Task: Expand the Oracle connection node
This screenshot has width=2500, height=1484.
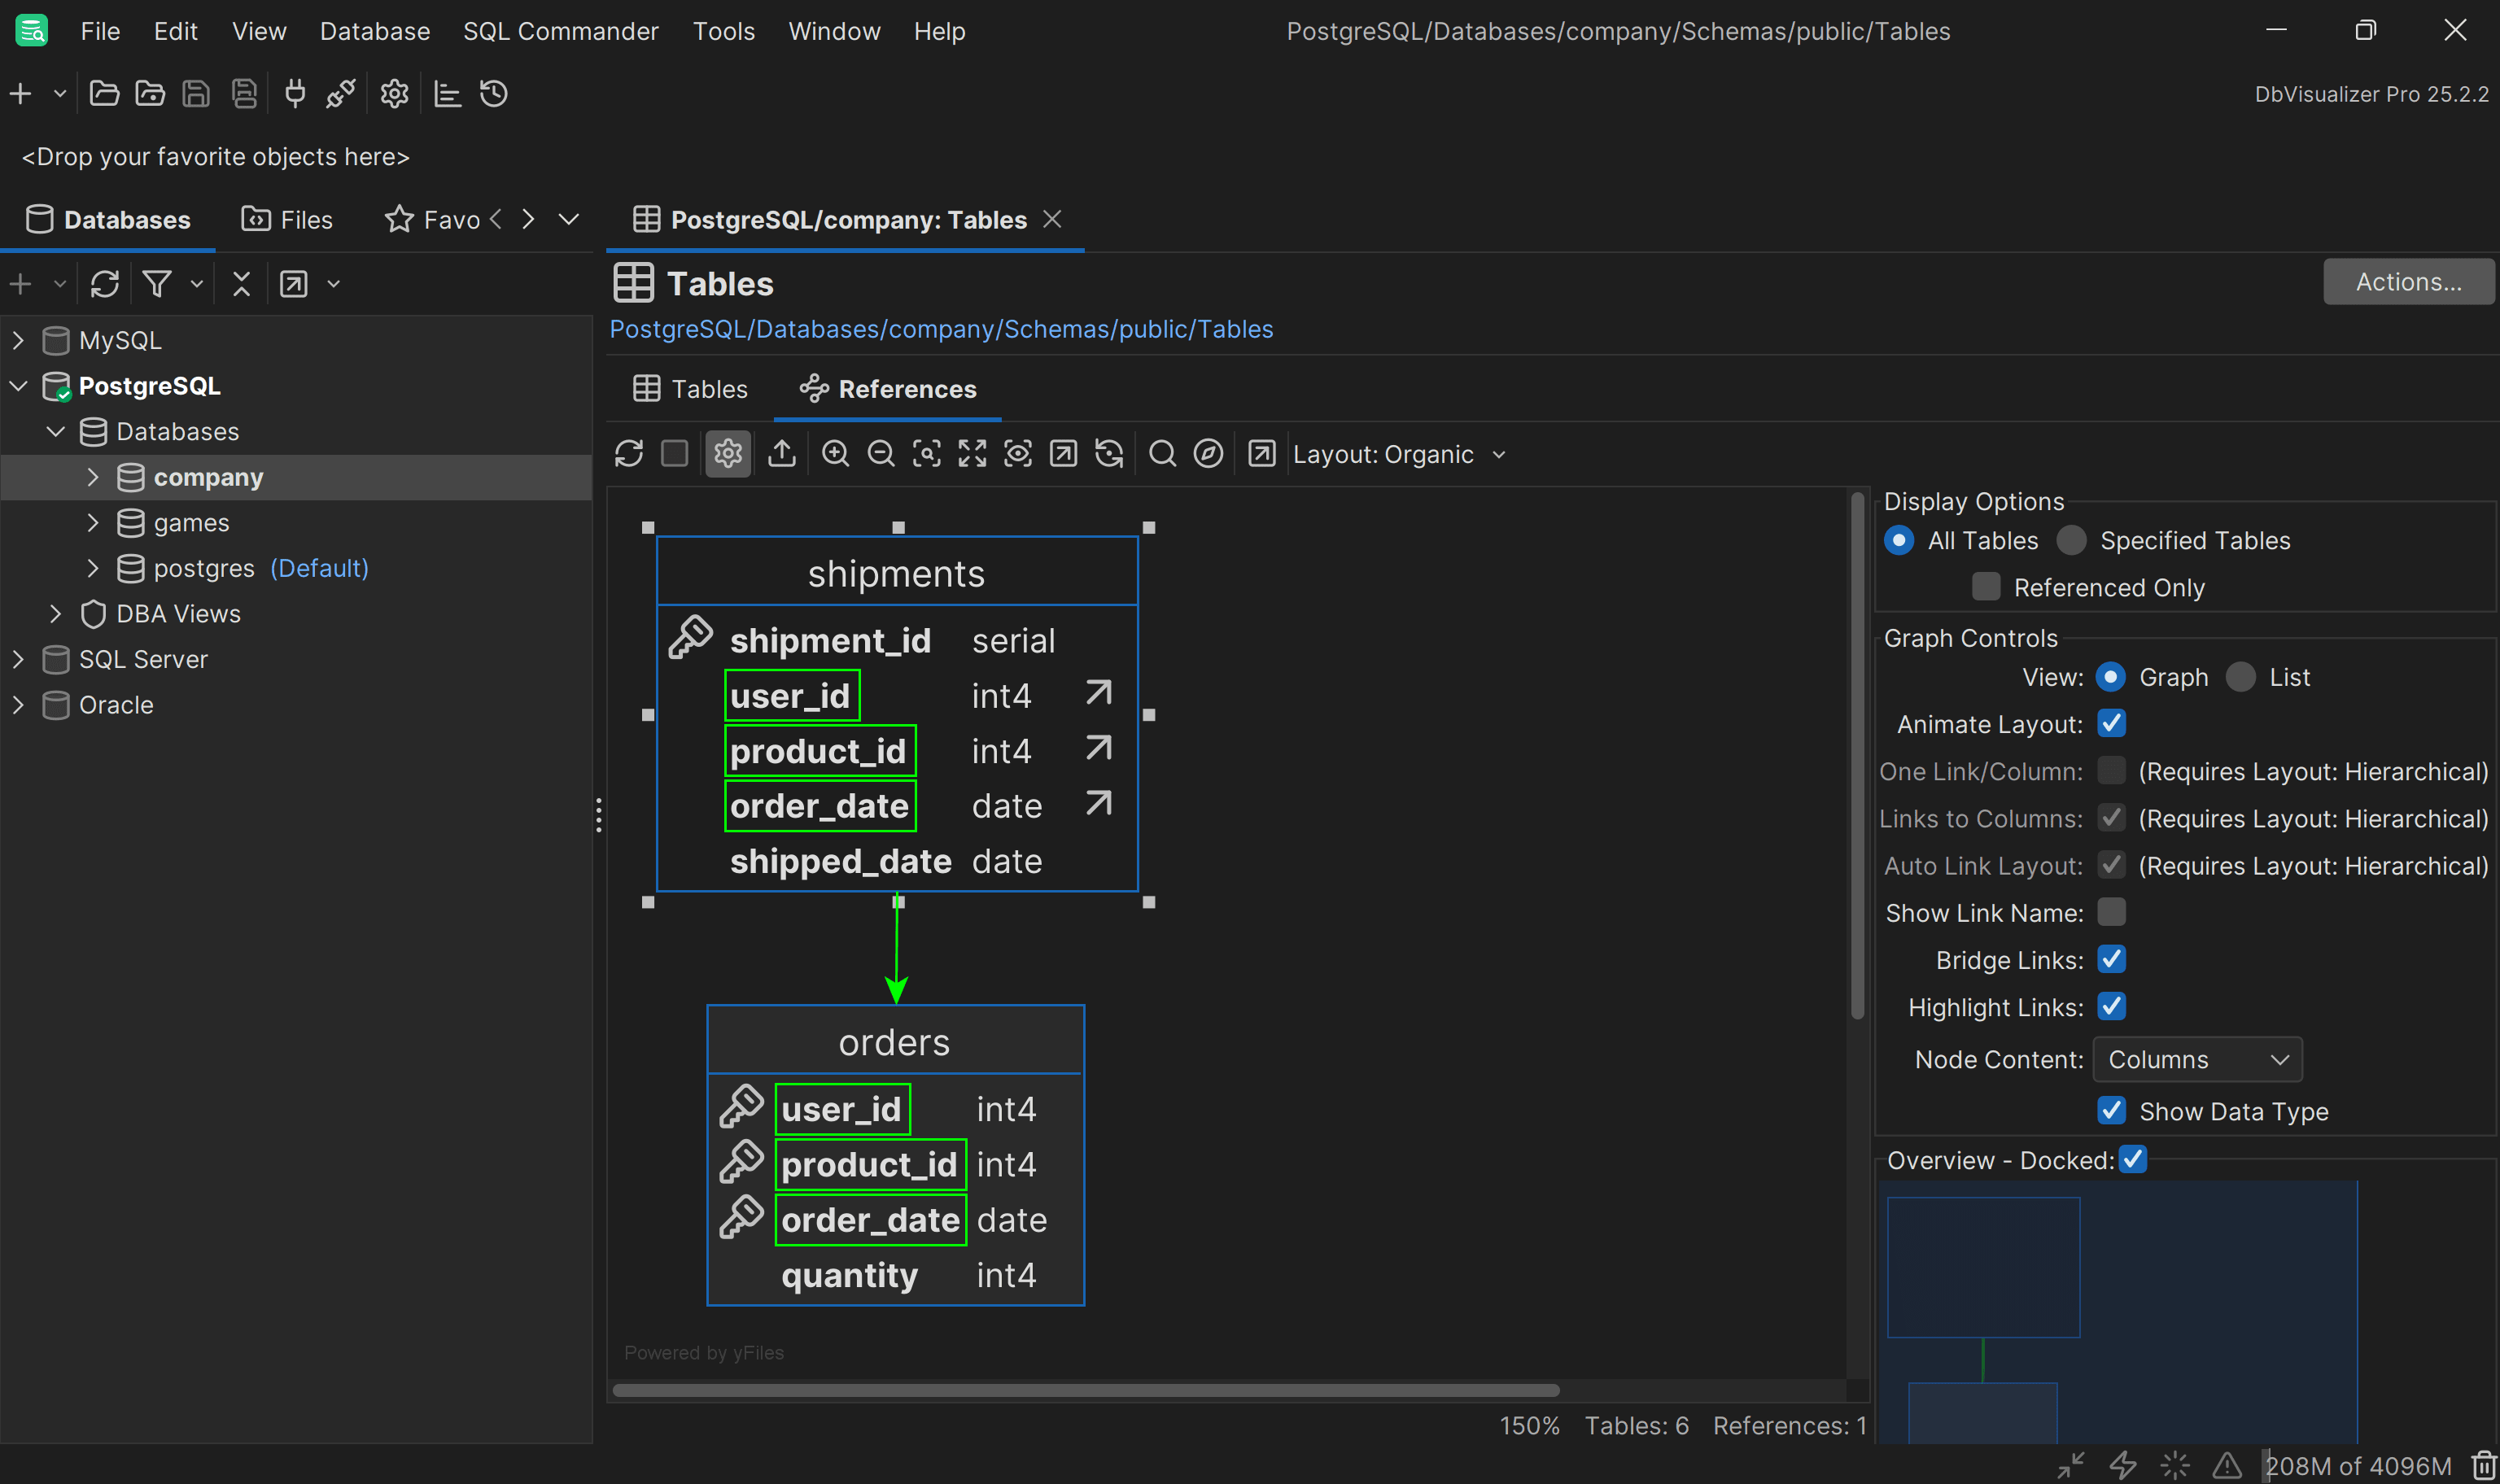Action: (18, 705)
